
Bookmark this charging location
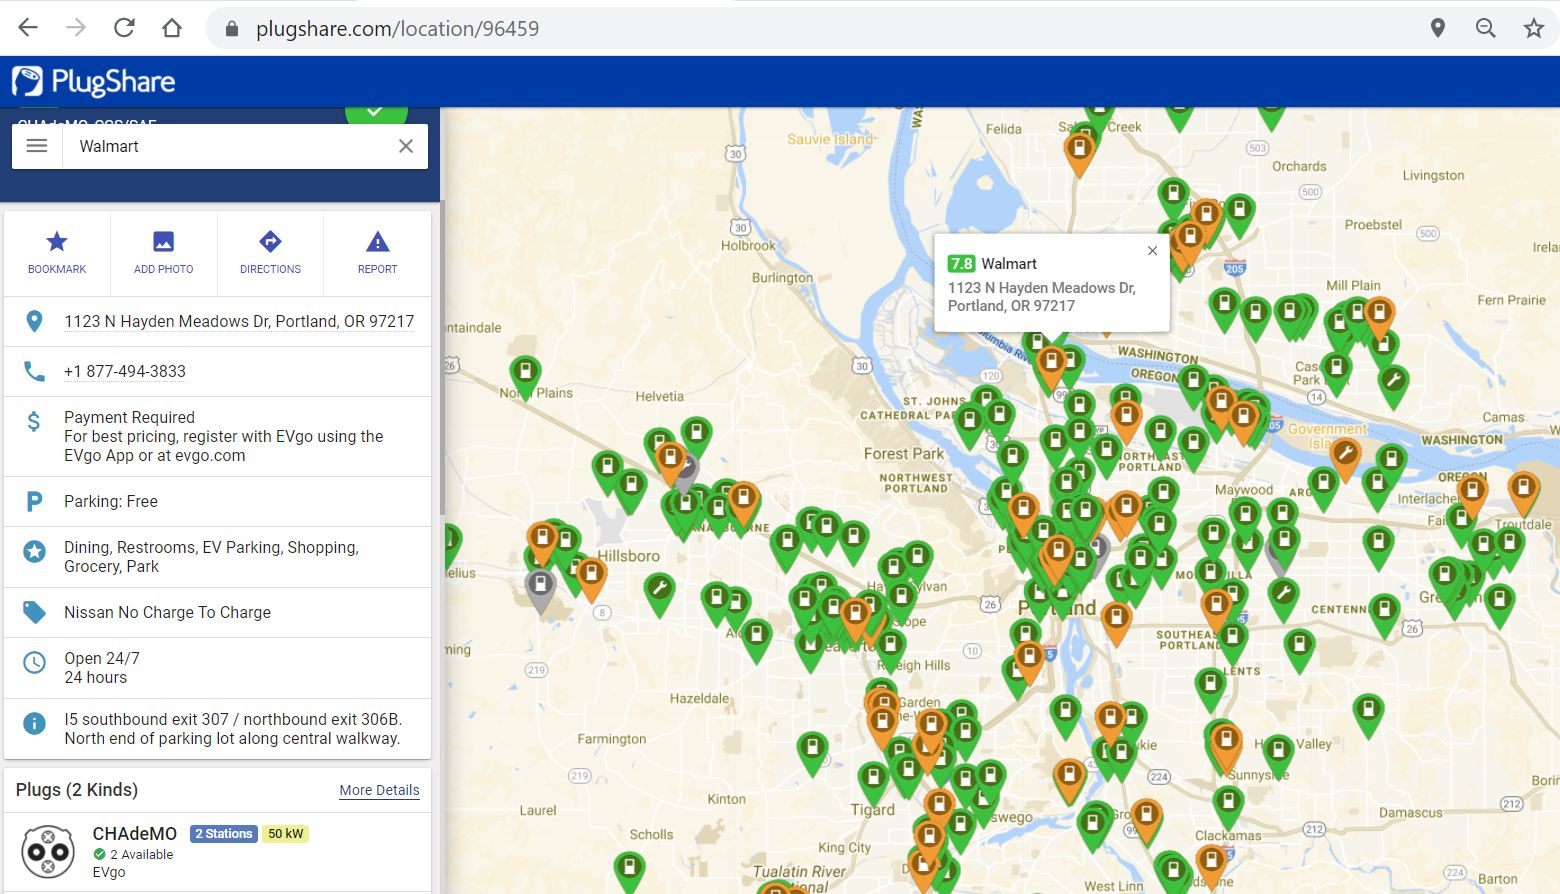pos(57,253)
